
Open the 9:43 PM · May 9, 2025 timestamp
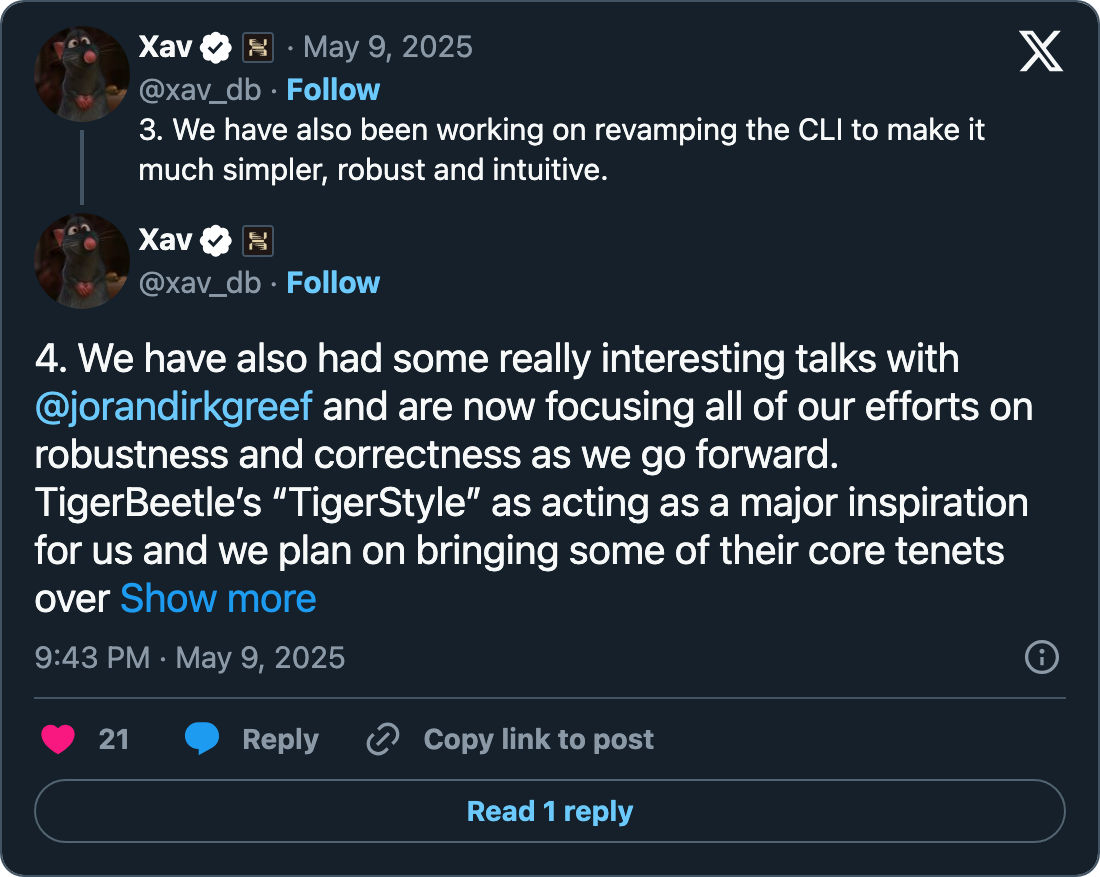point(190,658)
